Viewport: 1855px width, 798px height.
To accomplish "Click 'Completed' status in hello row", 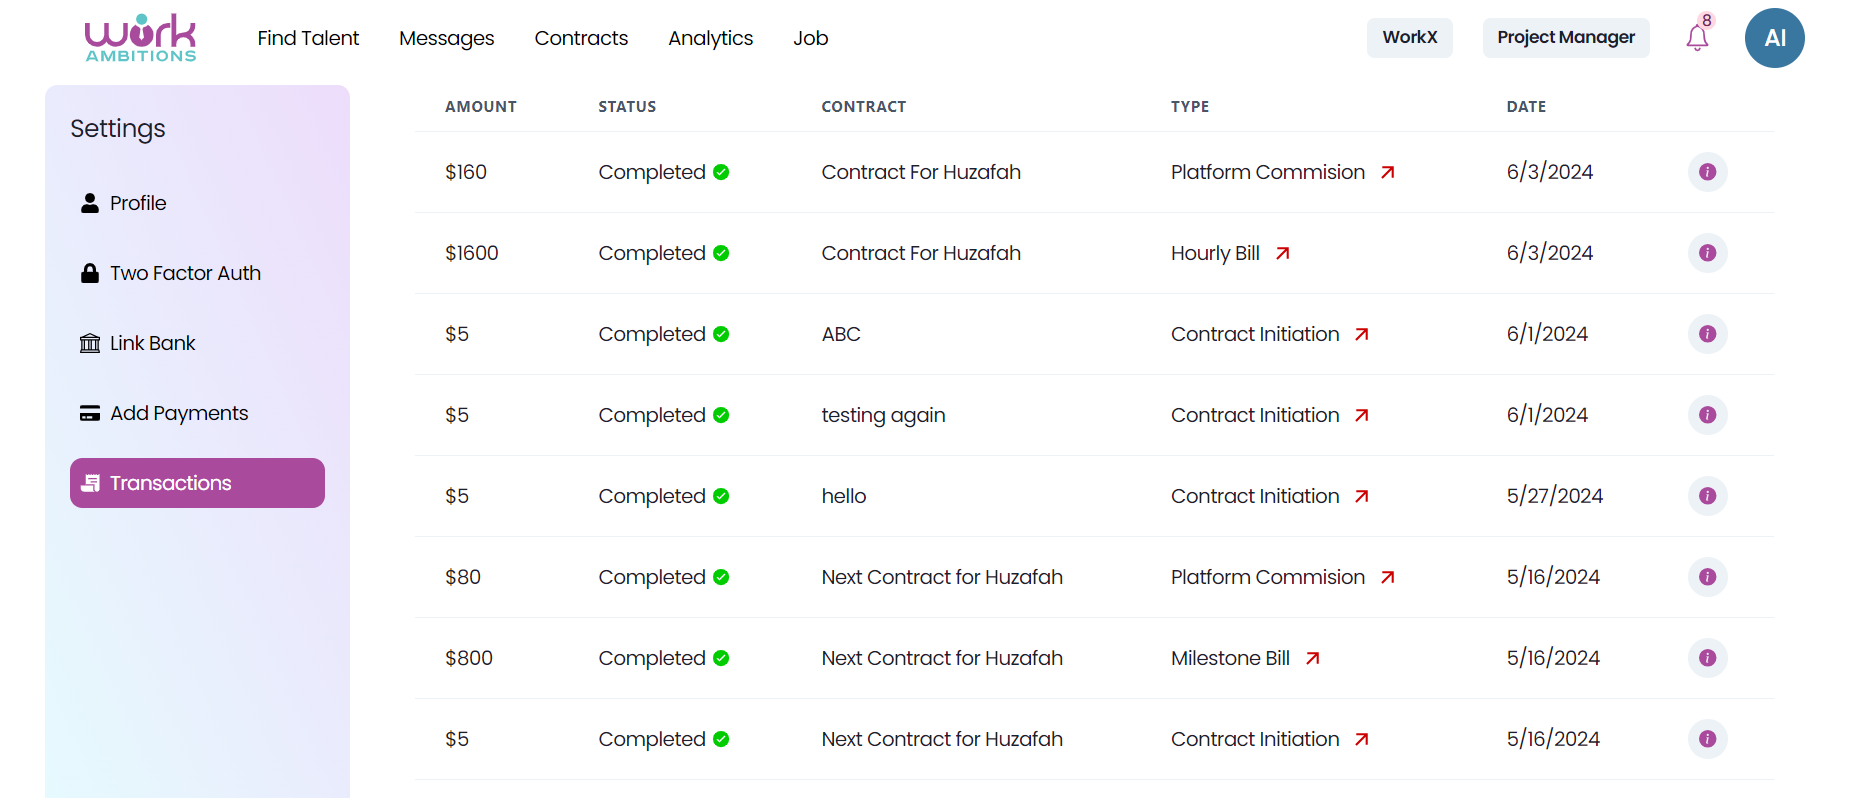I will pos(652,496).
